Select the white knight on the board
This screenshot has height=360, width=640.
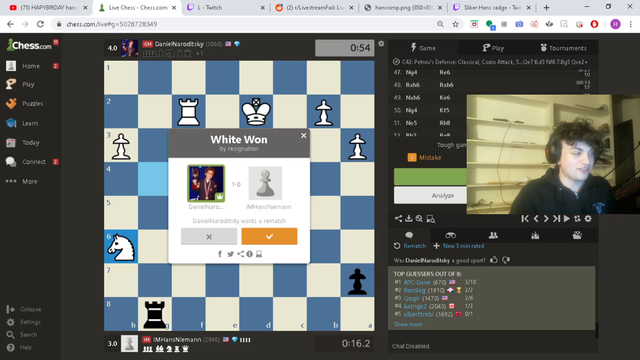121,247
